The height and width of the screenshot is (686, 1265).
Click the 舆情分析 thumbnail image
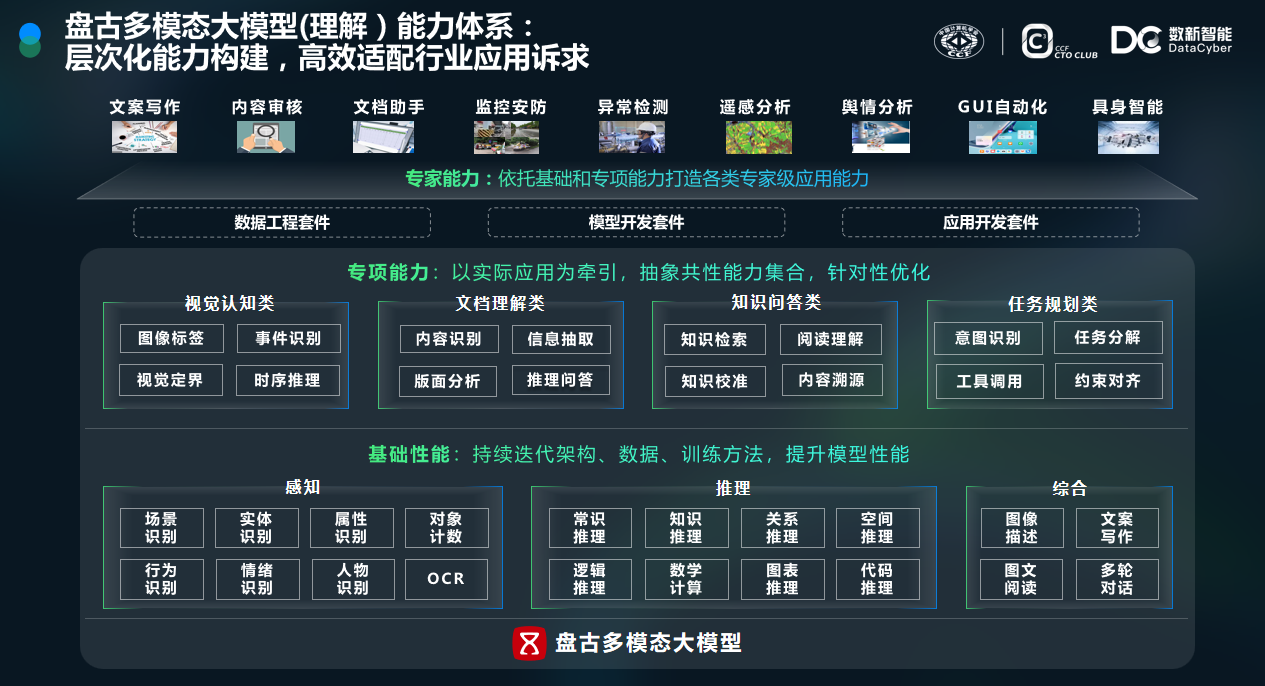tap(881, 137)
